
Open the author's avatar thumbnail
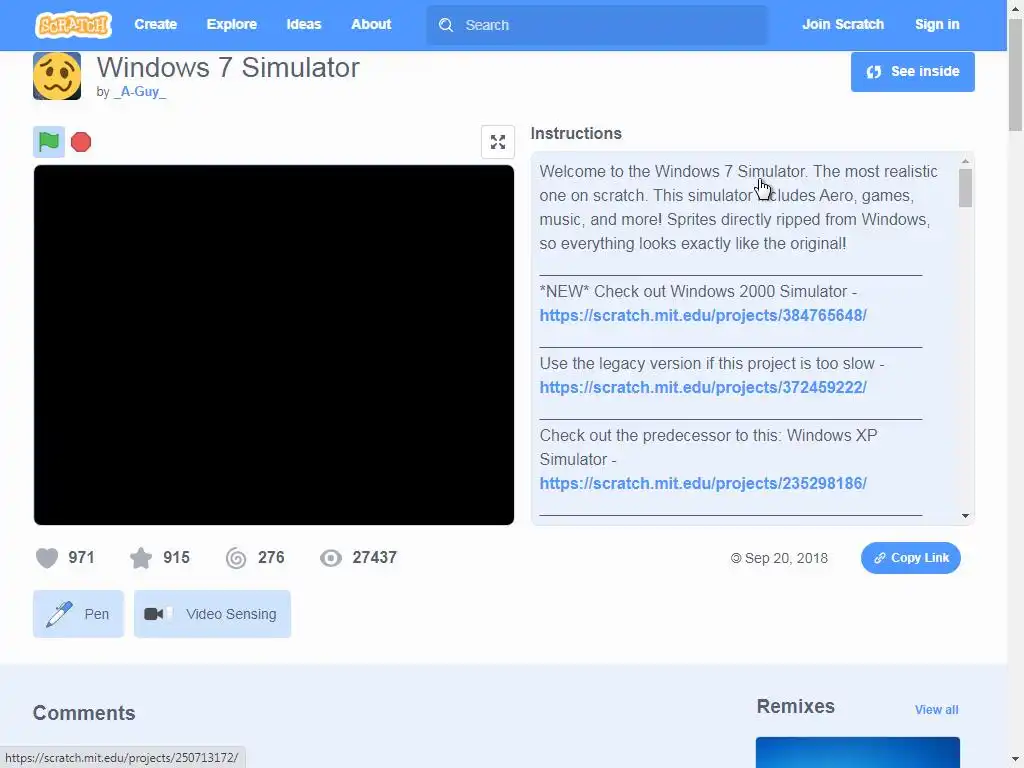(x=57, y=76)
